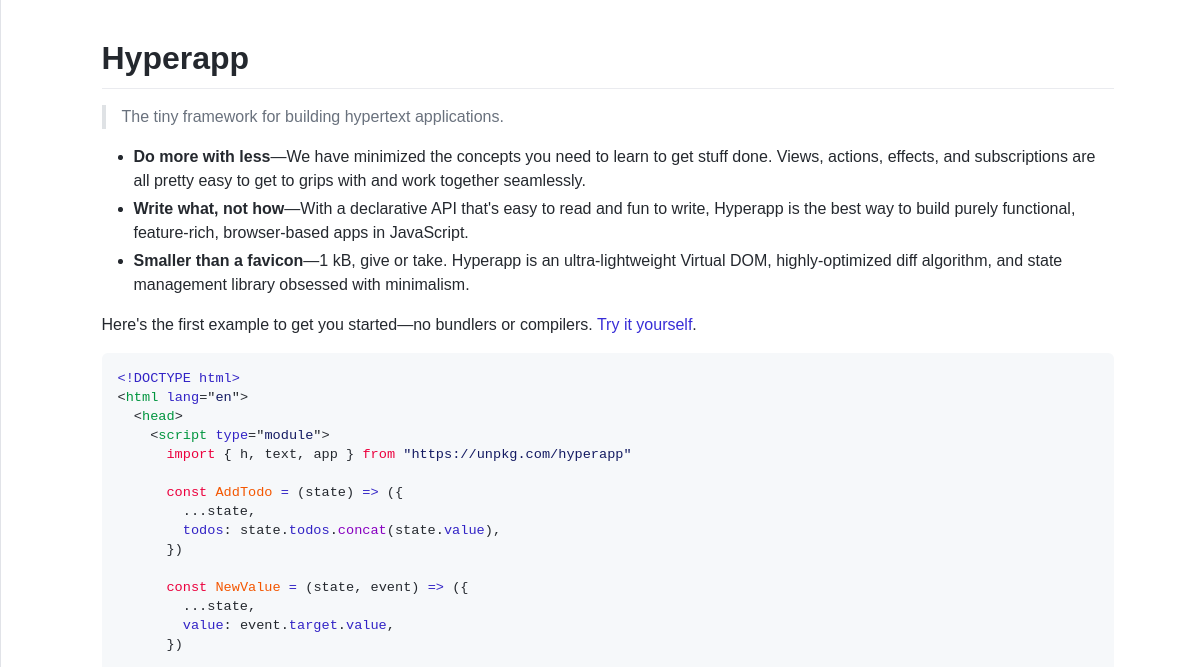The image size is (1198, 667).
Task: Click the AddTodo function name in the code
Action: click(243, 492)
